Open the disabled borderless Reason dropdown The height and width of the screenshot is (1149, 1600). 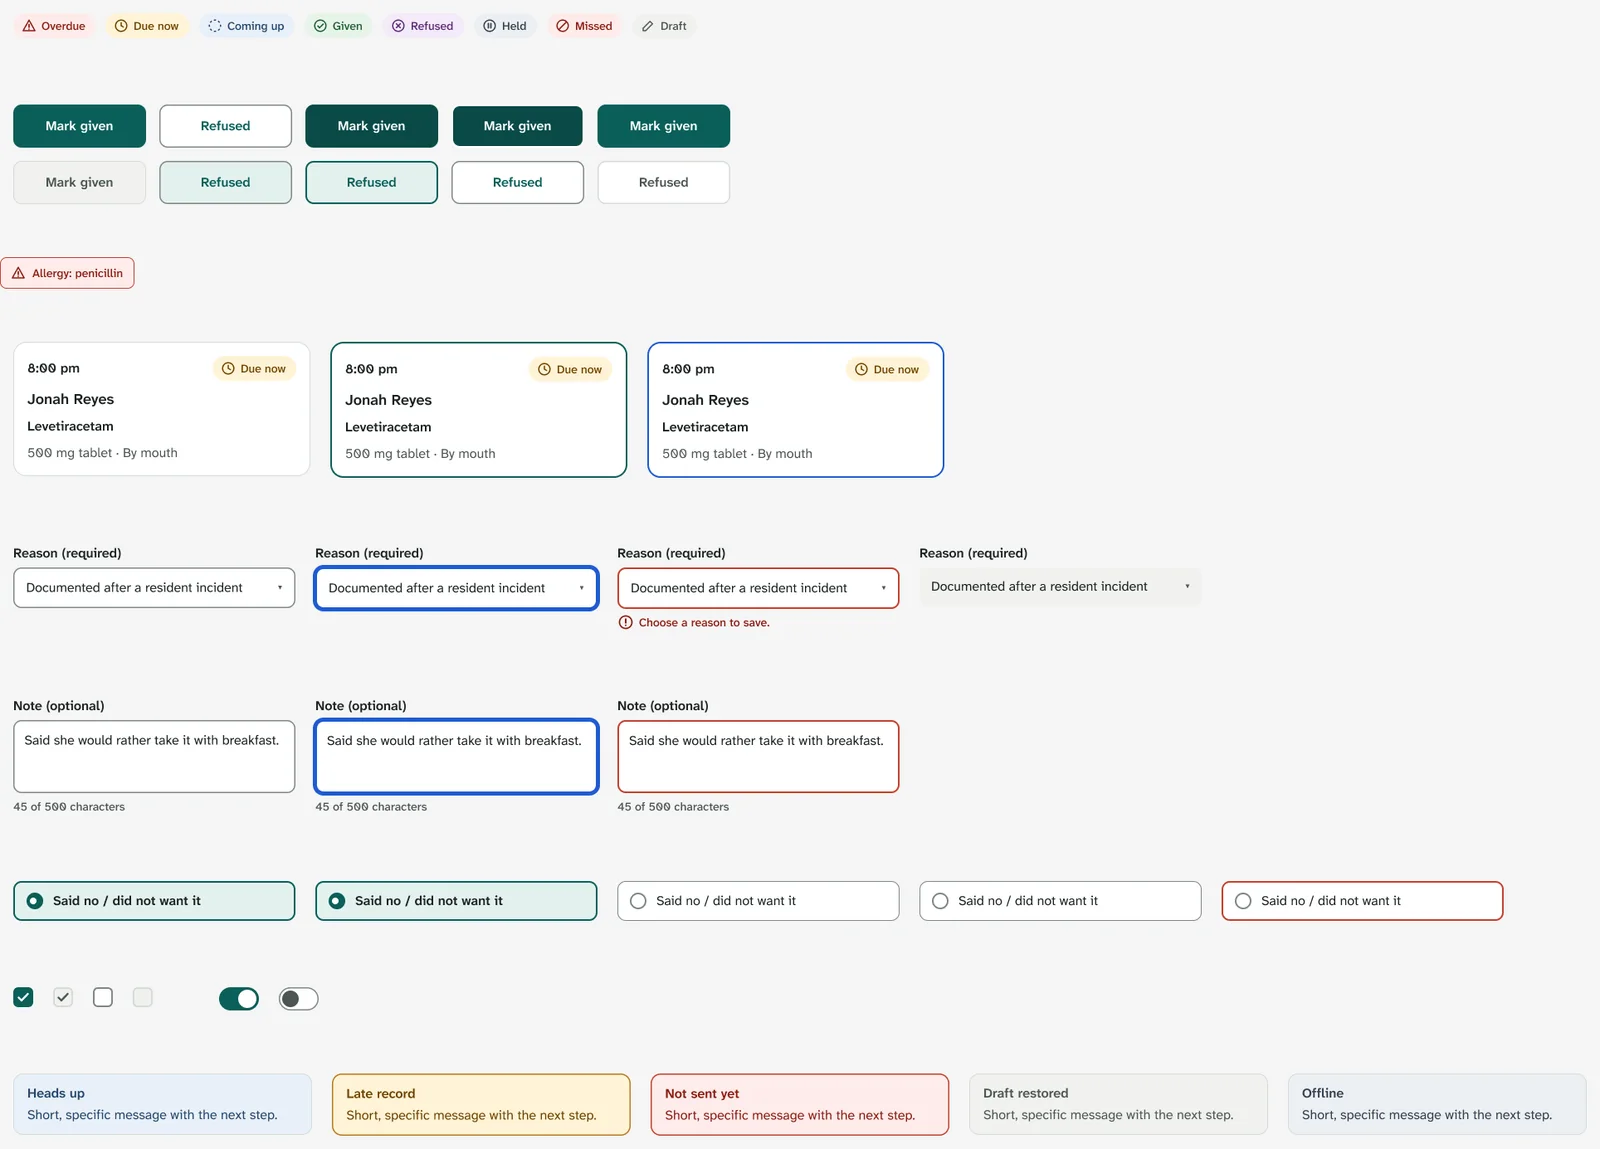click(1060, 587)
